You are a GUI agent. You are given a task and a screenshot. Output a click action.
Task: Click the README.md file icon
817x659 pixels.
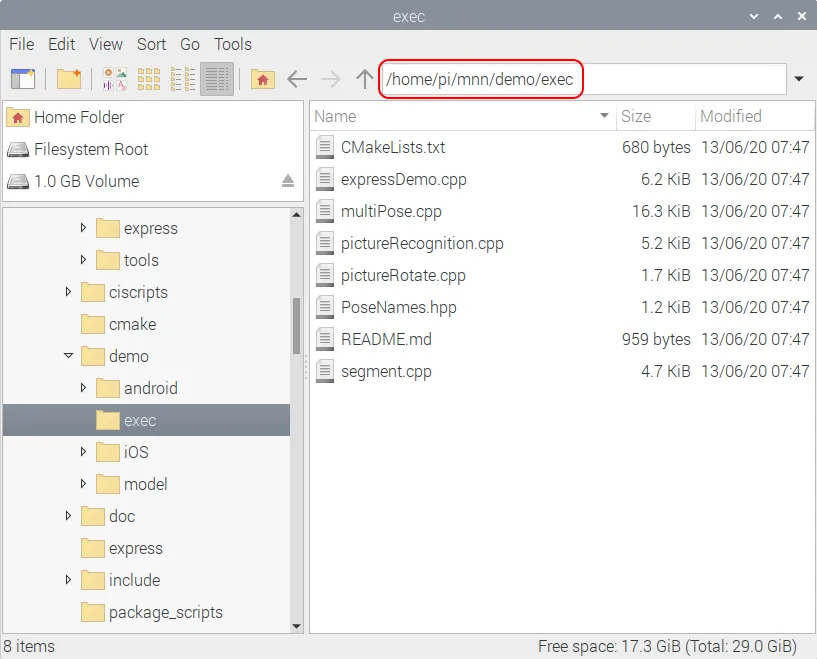pos(325,339)
